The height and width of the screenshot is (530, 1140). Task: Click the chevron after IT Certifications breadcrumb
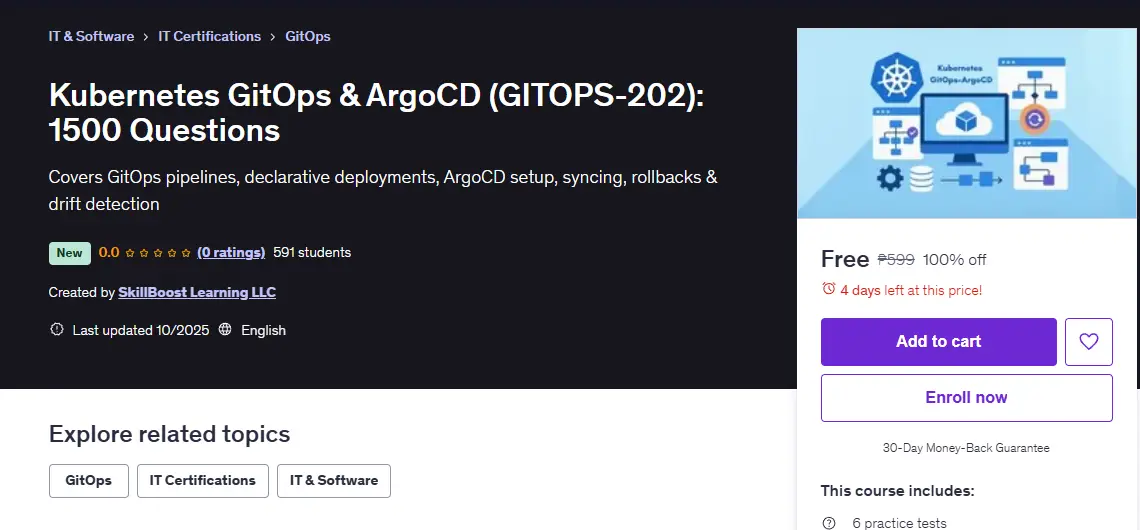pos(273,36)
